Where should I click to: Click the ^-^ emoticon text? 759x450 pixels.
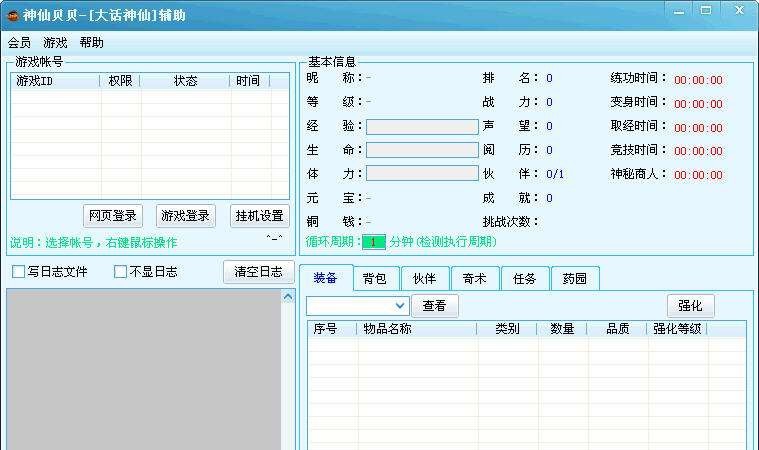click(x=274, y=239)
